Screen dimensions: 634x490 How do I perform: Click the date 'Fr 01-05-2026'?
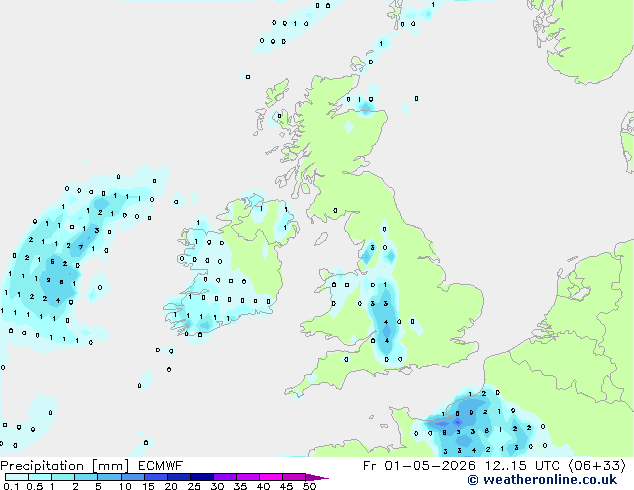(419, 466)
